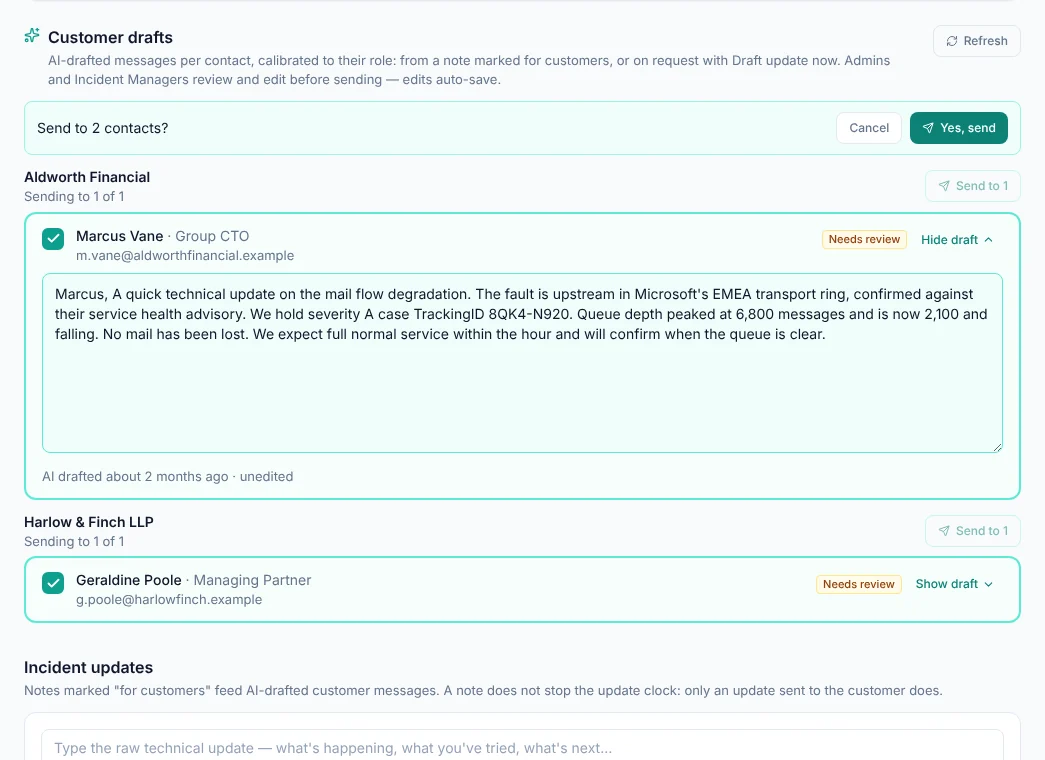Screen dimensions: 1045x760
Task: Click Send to 1 for Harlow & Finch LLP
Action: pos(972,531)
